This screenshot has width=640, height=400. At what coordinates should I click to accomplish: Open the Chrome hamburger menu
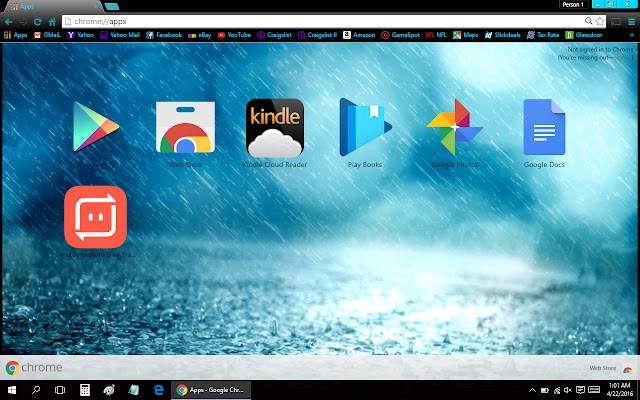point(631,22)
